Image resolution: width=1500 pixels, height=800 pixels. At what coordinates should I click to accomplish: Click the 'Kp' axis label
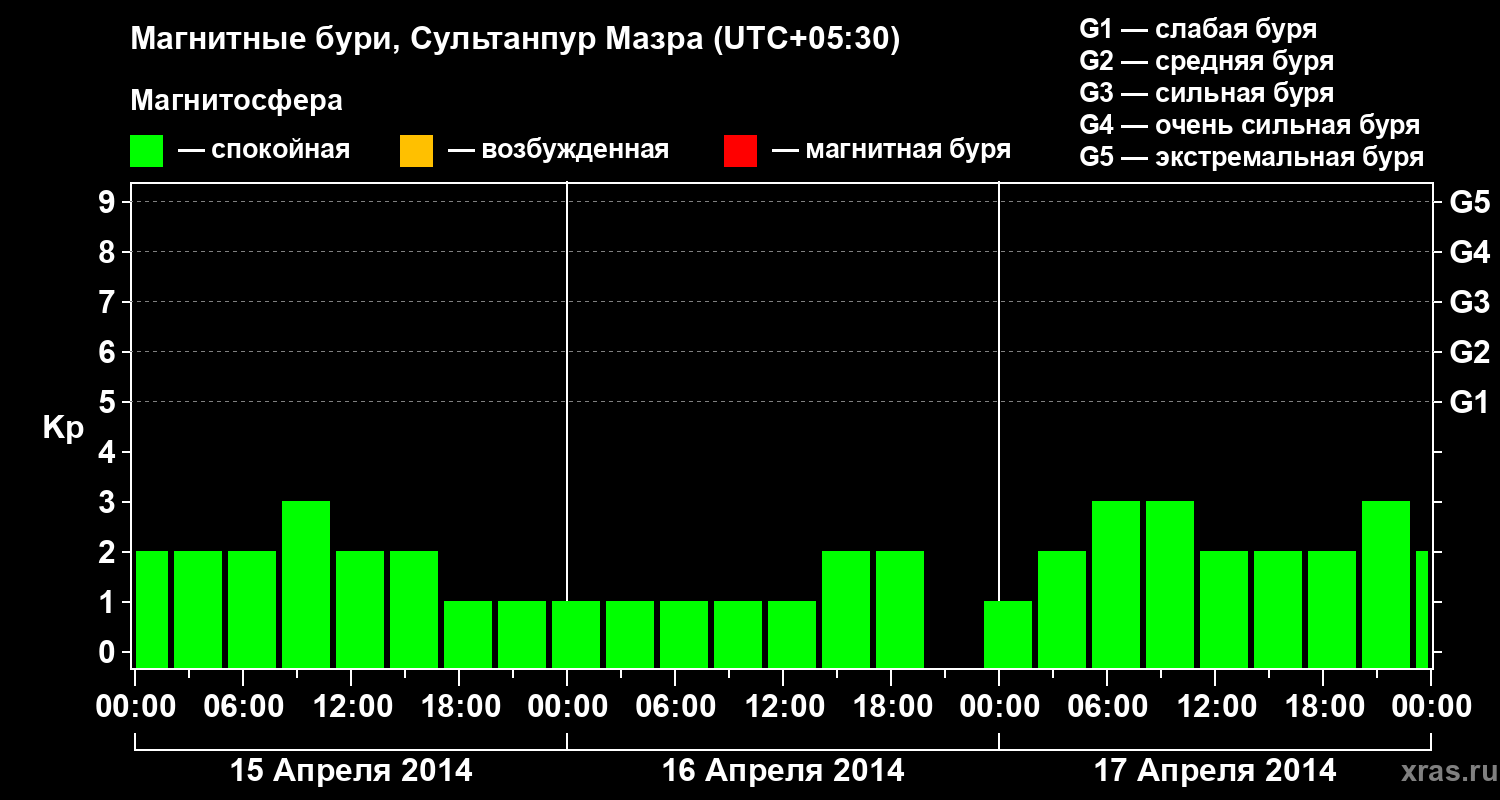coord(63,428)
